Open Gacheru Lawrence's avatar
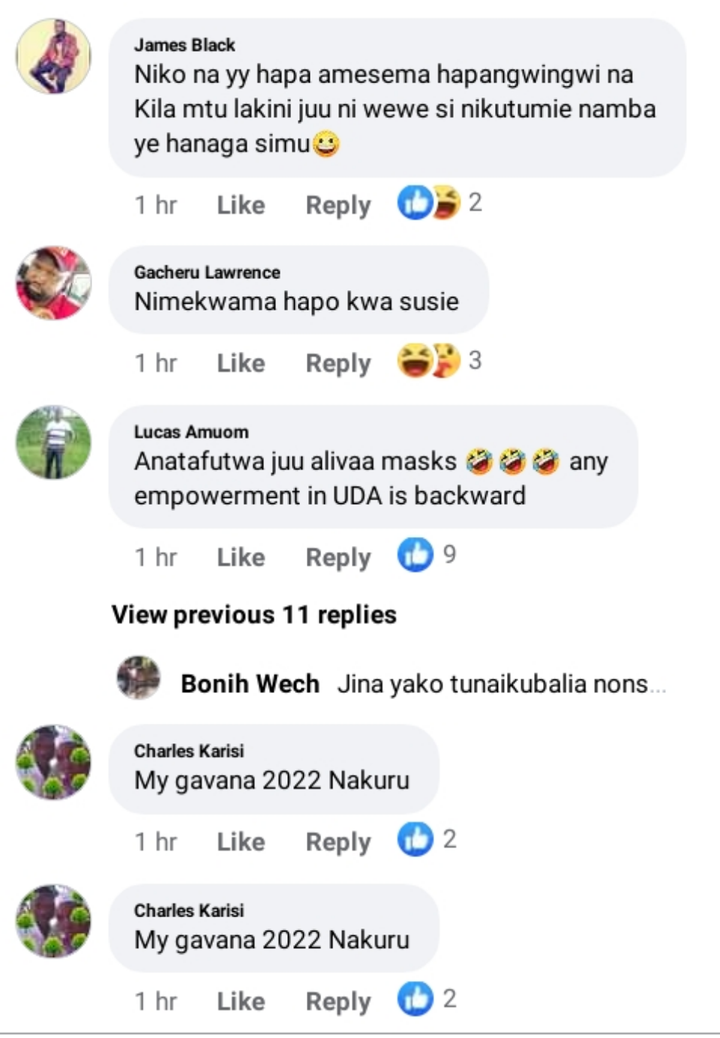This screenshot has width=720, height=1038. coord(53,283)
